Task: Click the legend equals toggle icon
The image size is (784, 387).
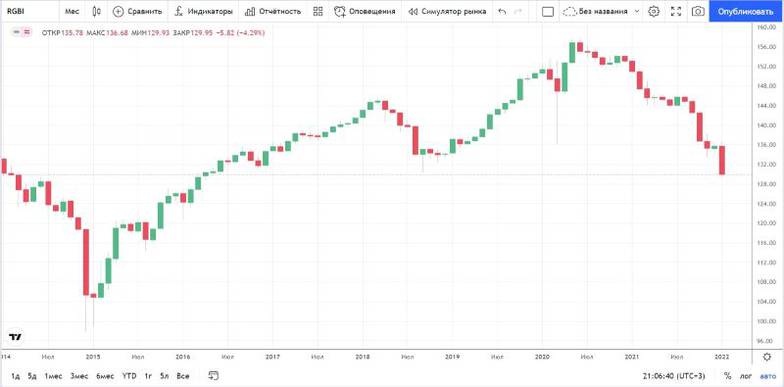Action: (26, 32)
